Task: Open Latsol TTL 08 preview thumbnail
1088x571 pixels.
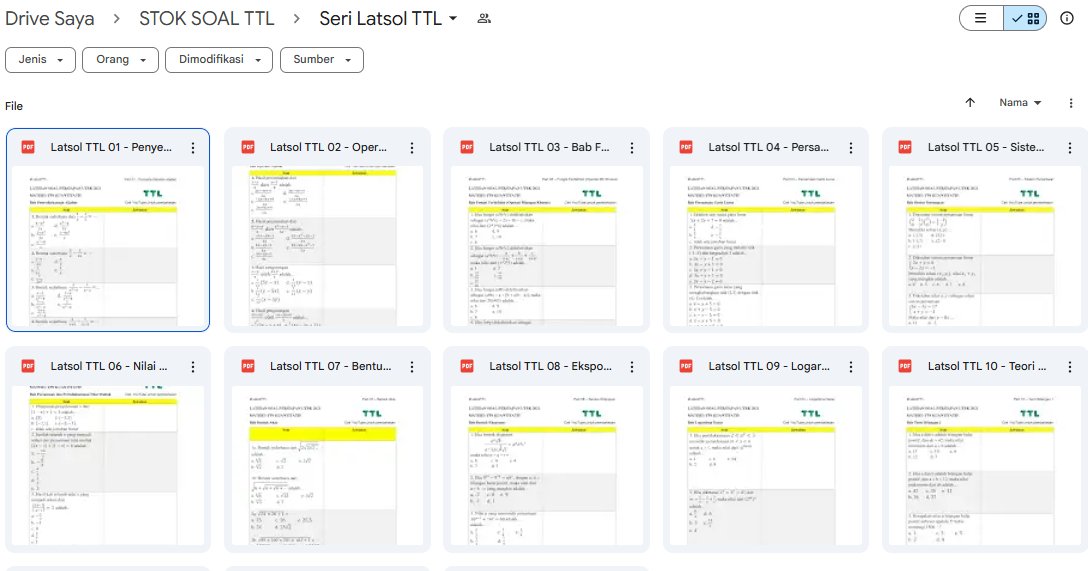Action: (546, 466)
